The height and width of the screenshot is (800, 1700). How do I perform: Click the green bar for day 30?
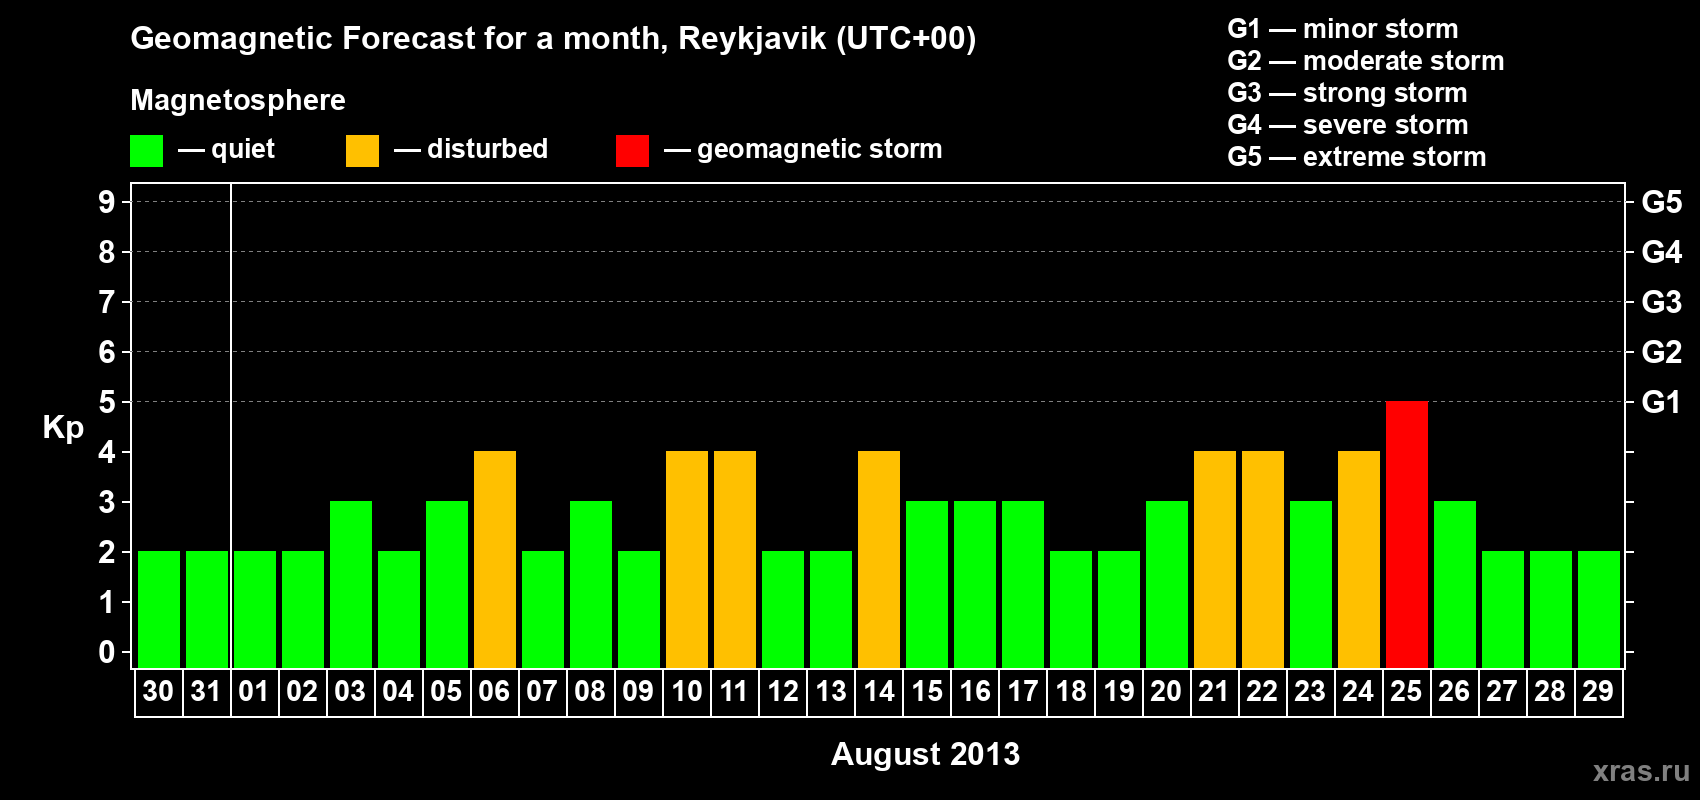[x=159, y=609]
